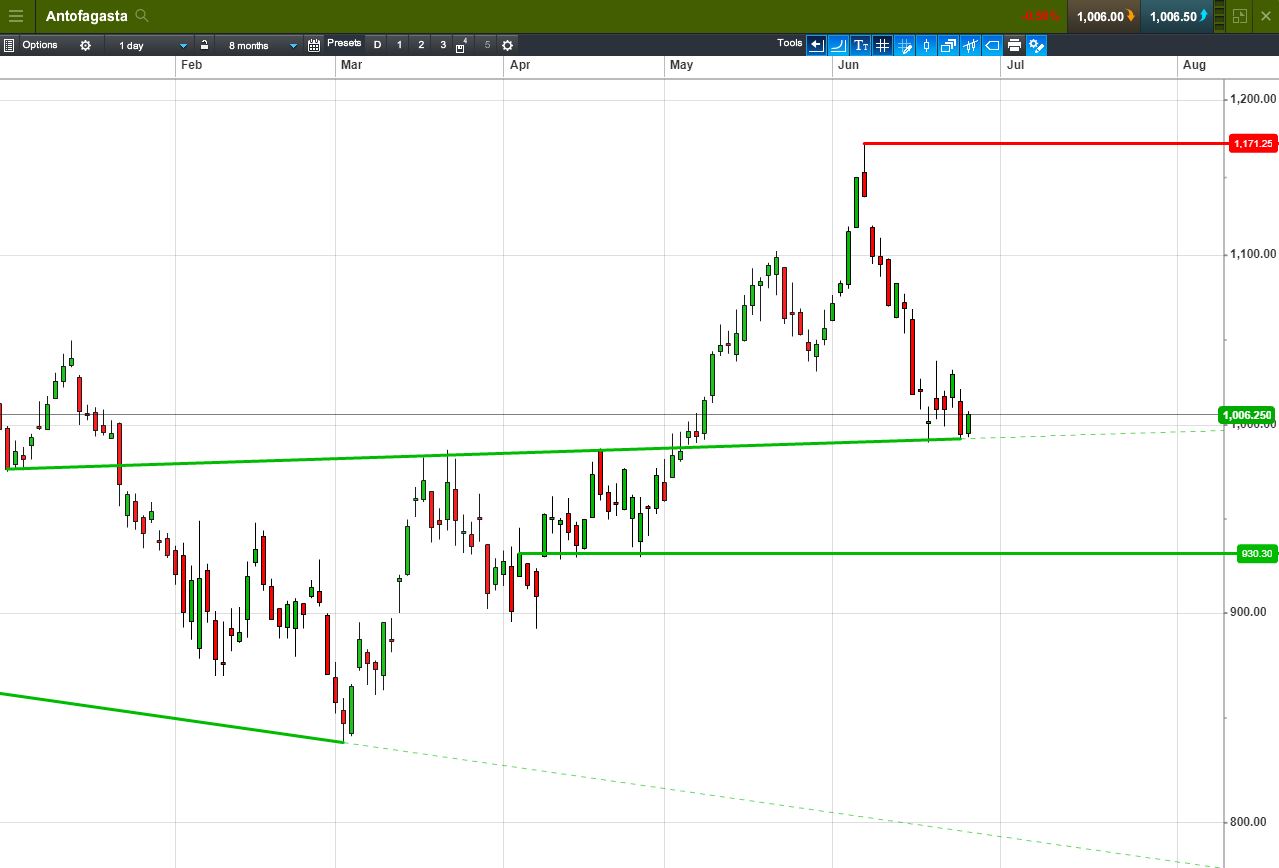Select preset 2
The height and width of the screenshot is (868, 1279).
pyautogui.click(x=421, y=45)
